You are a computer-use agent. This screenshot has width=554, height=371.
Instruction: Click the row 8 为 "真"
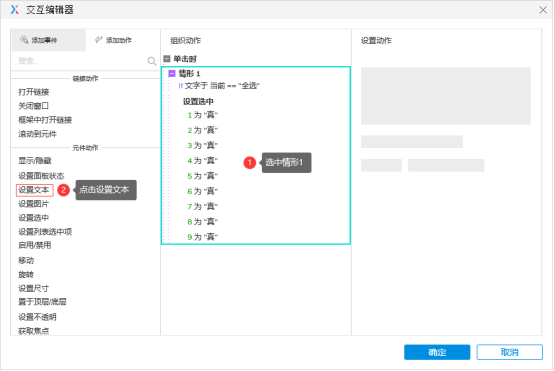click(202, 222)
